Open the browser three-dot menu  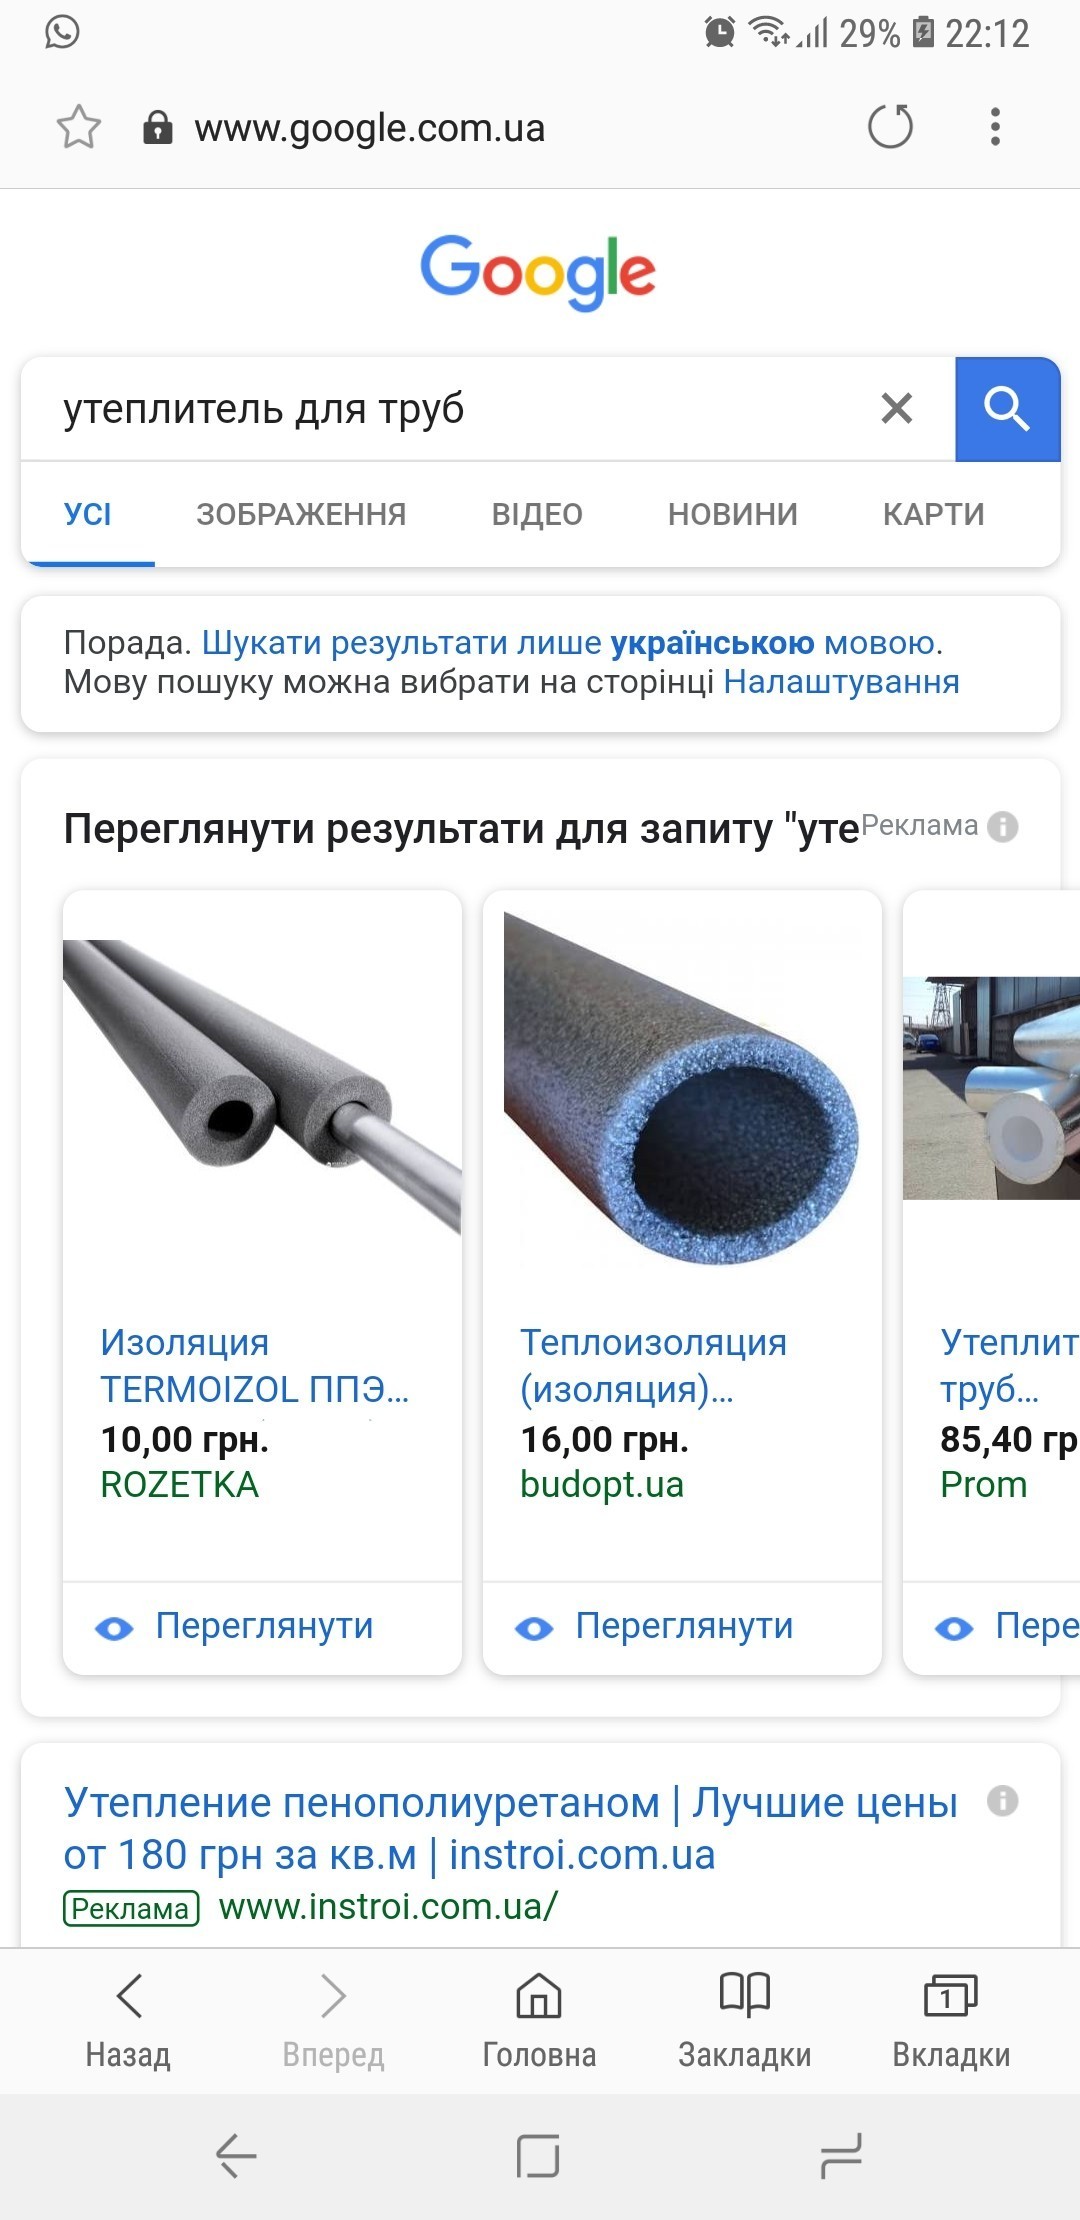(x=995, y=127)
